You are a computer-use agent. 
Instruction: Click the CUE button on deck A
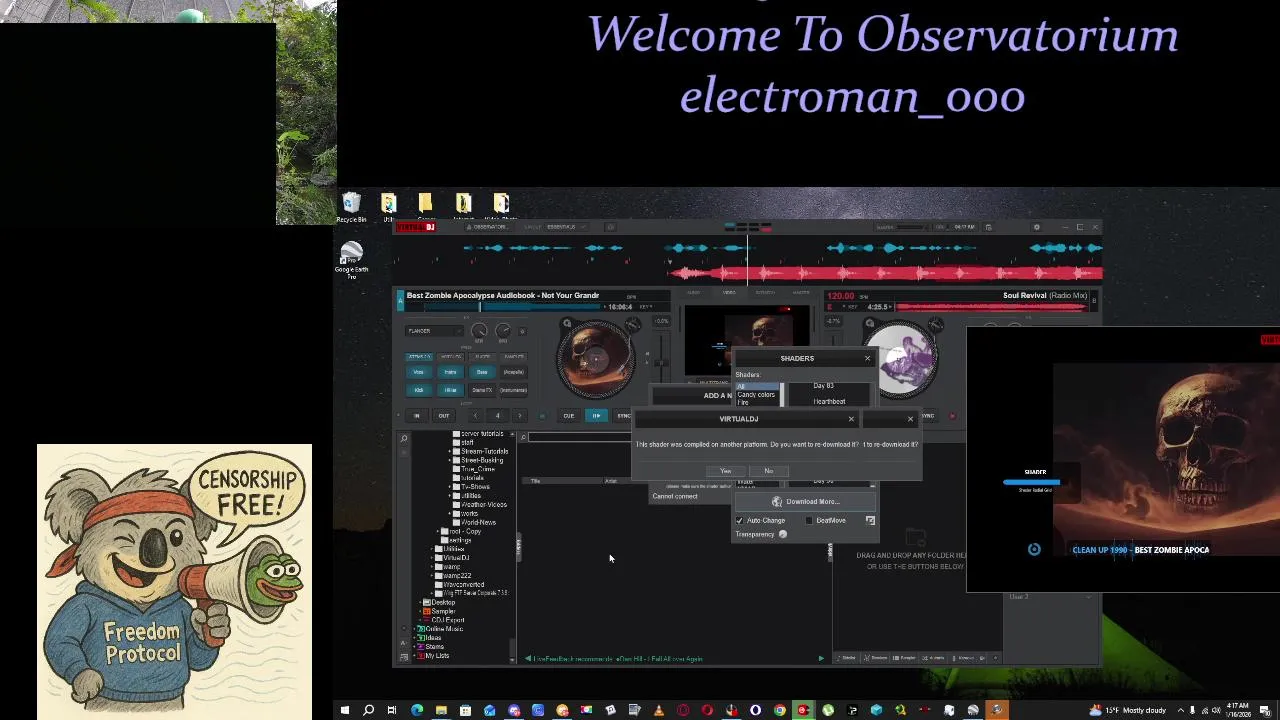569,416
